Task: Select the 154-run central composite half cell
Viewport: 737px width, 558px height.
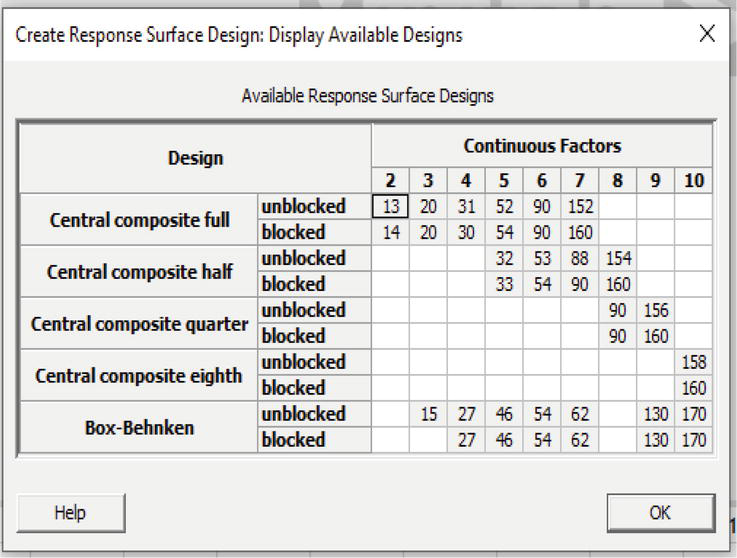Action: pyautogui.click(x=618, y=258)
